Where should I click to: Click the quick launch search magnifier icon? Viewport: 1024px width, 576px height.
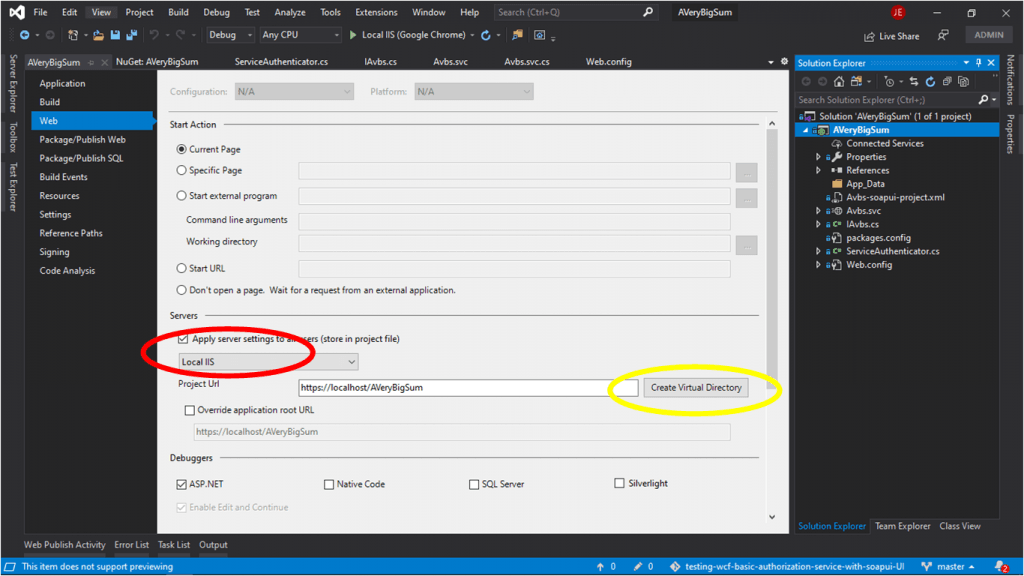(648, 12)
